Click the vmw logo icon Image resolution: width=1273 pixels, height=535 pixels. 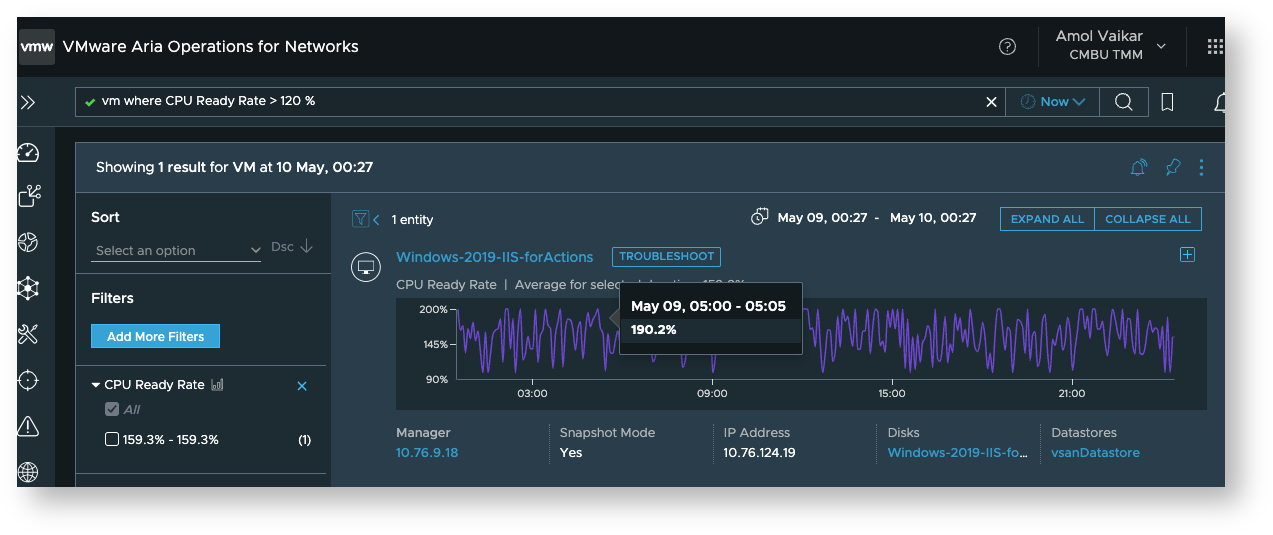(x=36, y=47)
